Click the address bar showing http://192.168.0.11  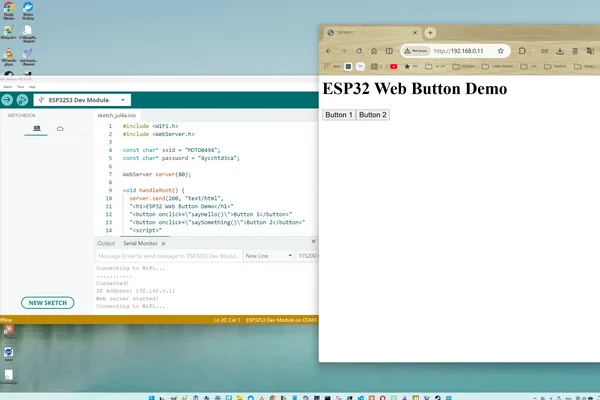(458, 51)
